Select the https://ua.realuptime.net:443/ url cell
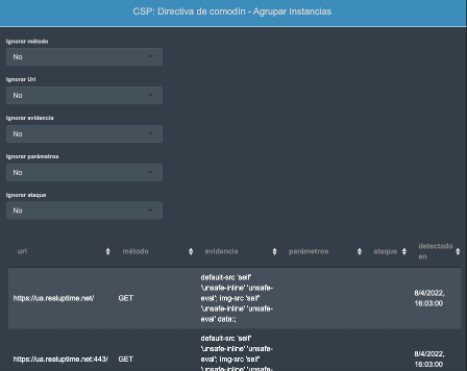 click(x=61, y=359)
